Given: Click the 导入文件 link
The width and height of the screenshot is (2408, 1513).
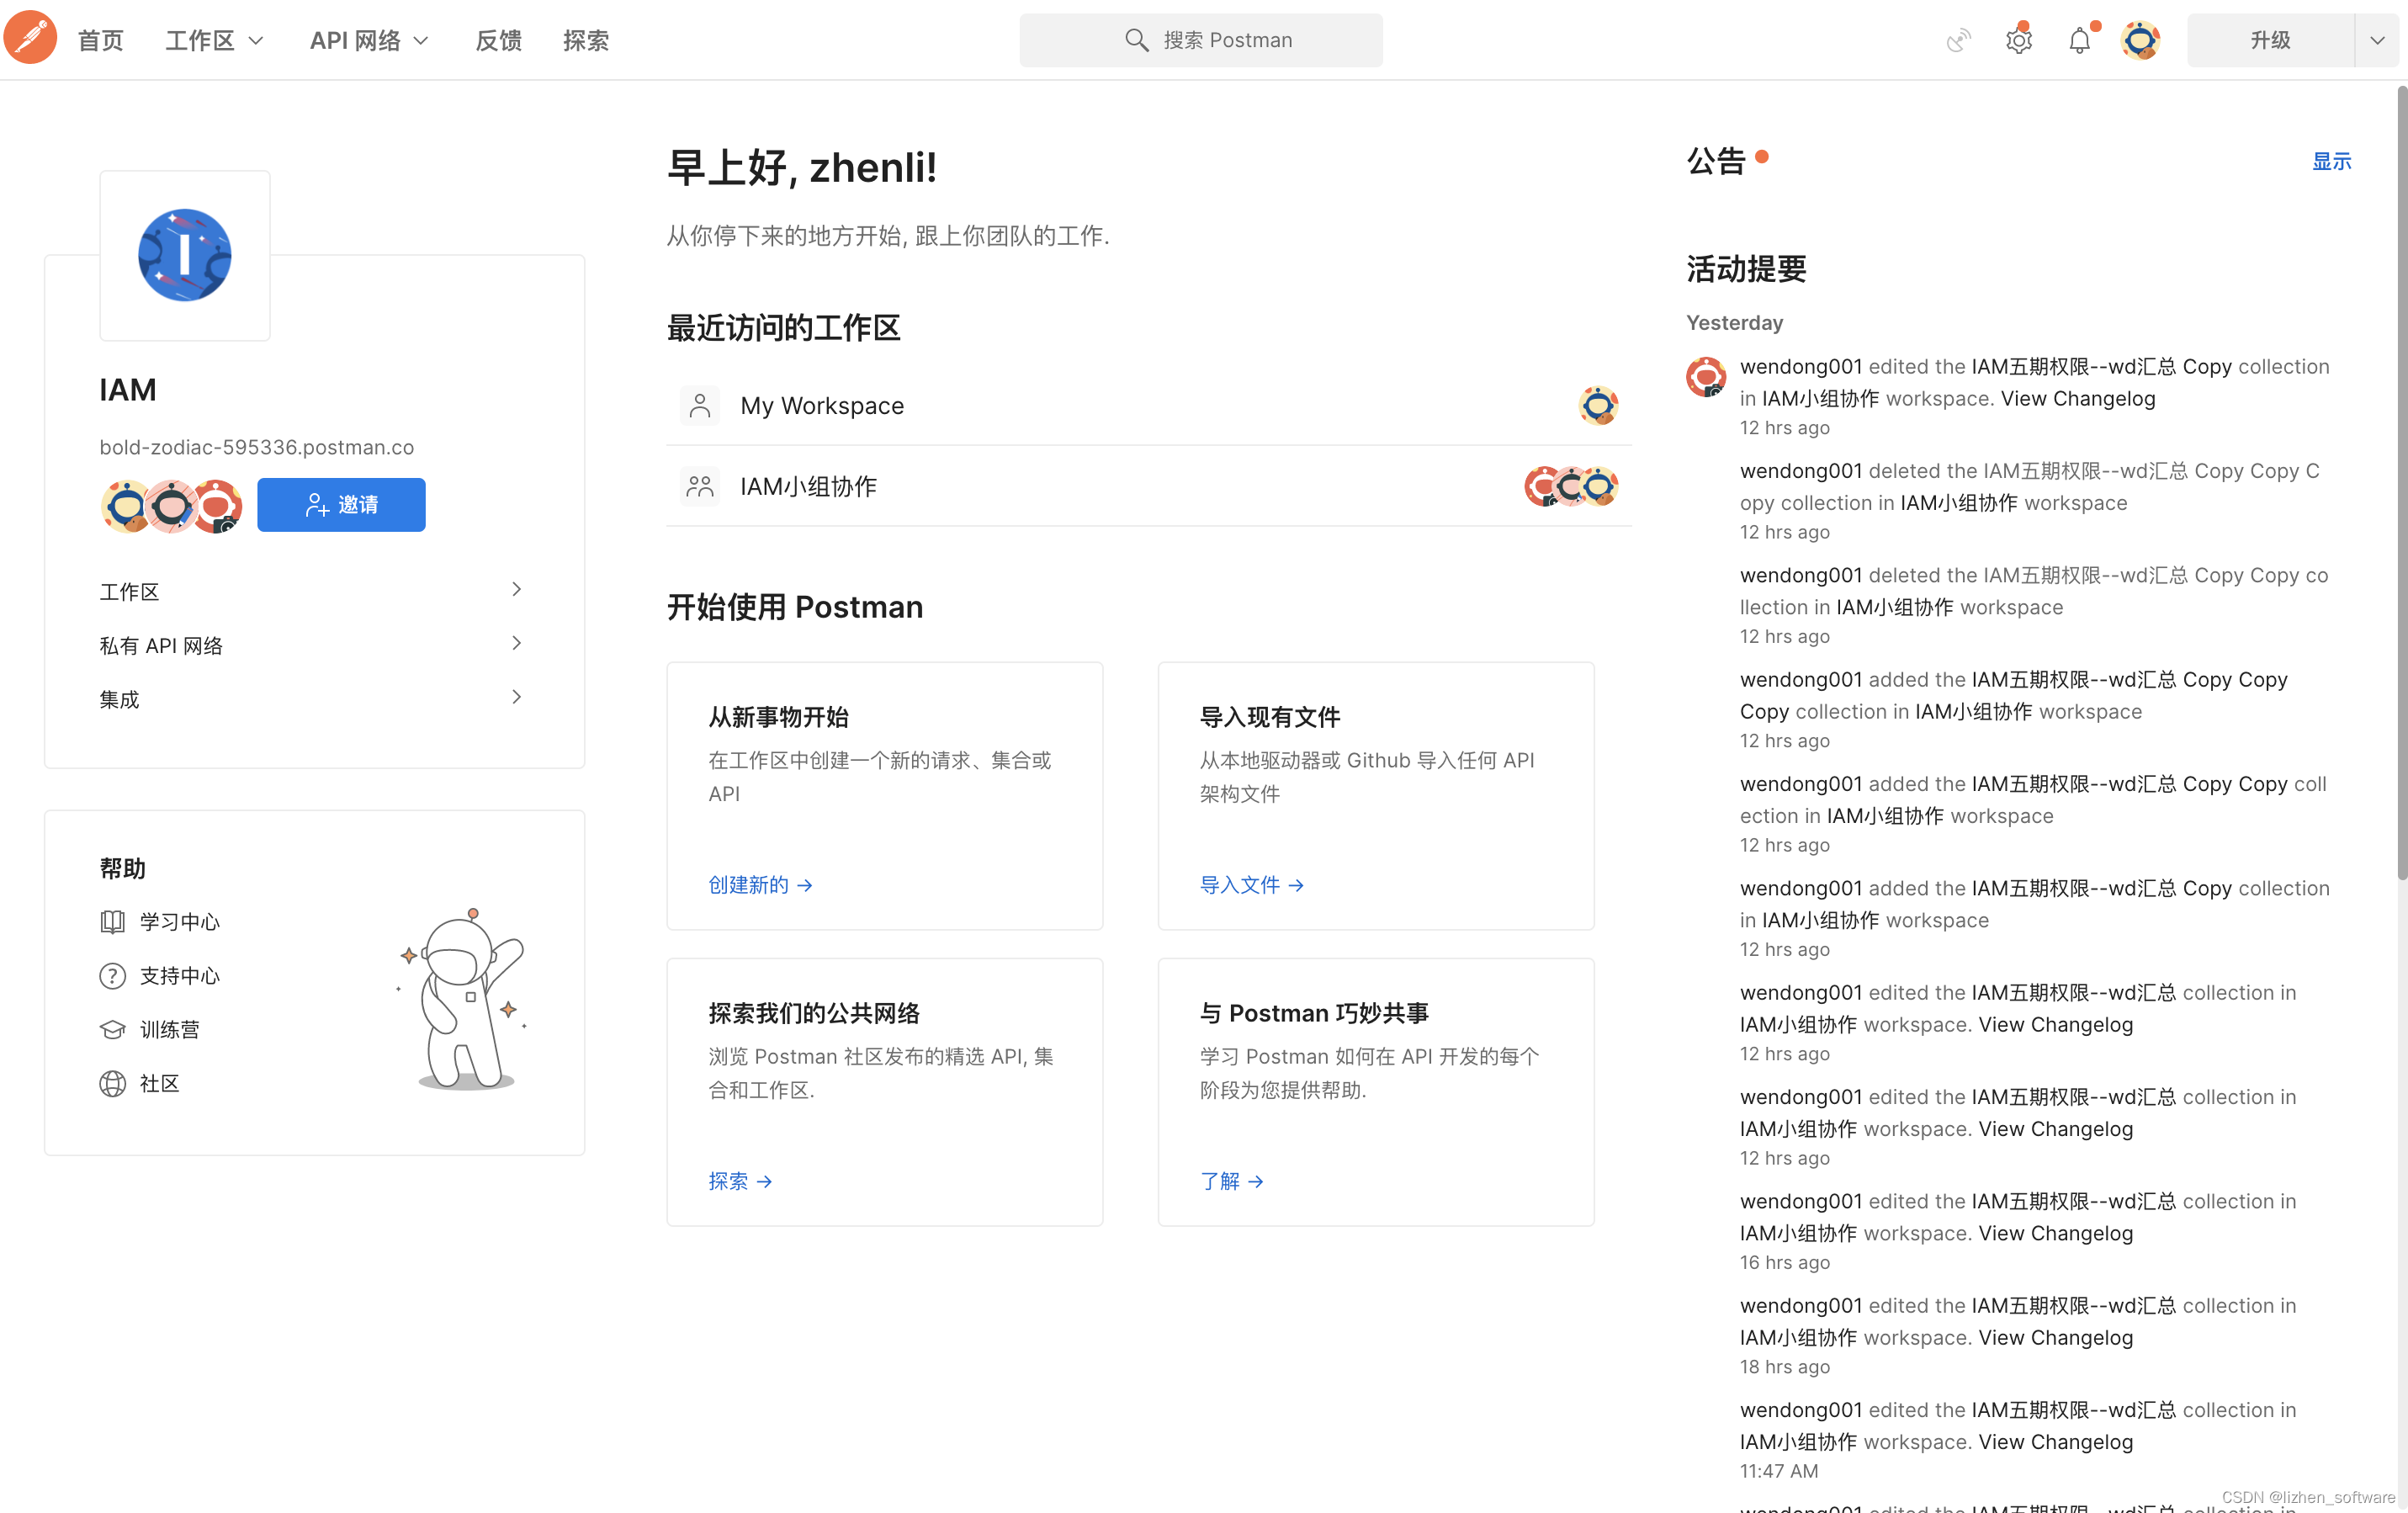Looking at the screenshot, I should click(x=1251, y=885).
